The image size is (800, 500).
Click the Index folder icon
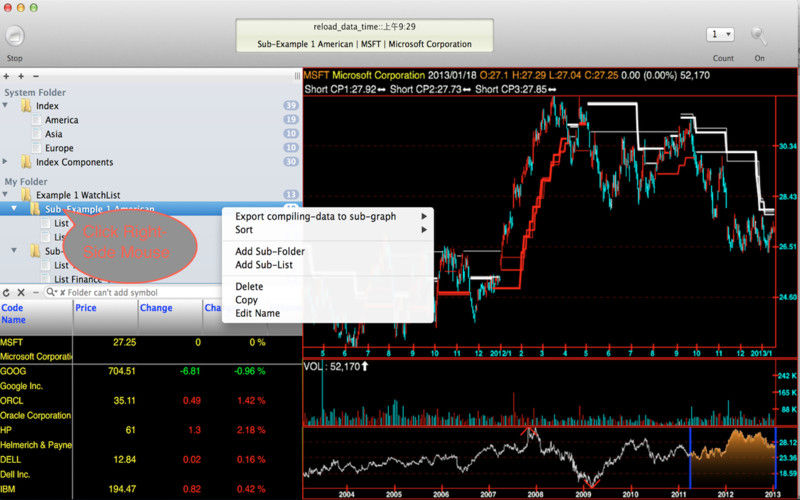[x=26, y=106]
